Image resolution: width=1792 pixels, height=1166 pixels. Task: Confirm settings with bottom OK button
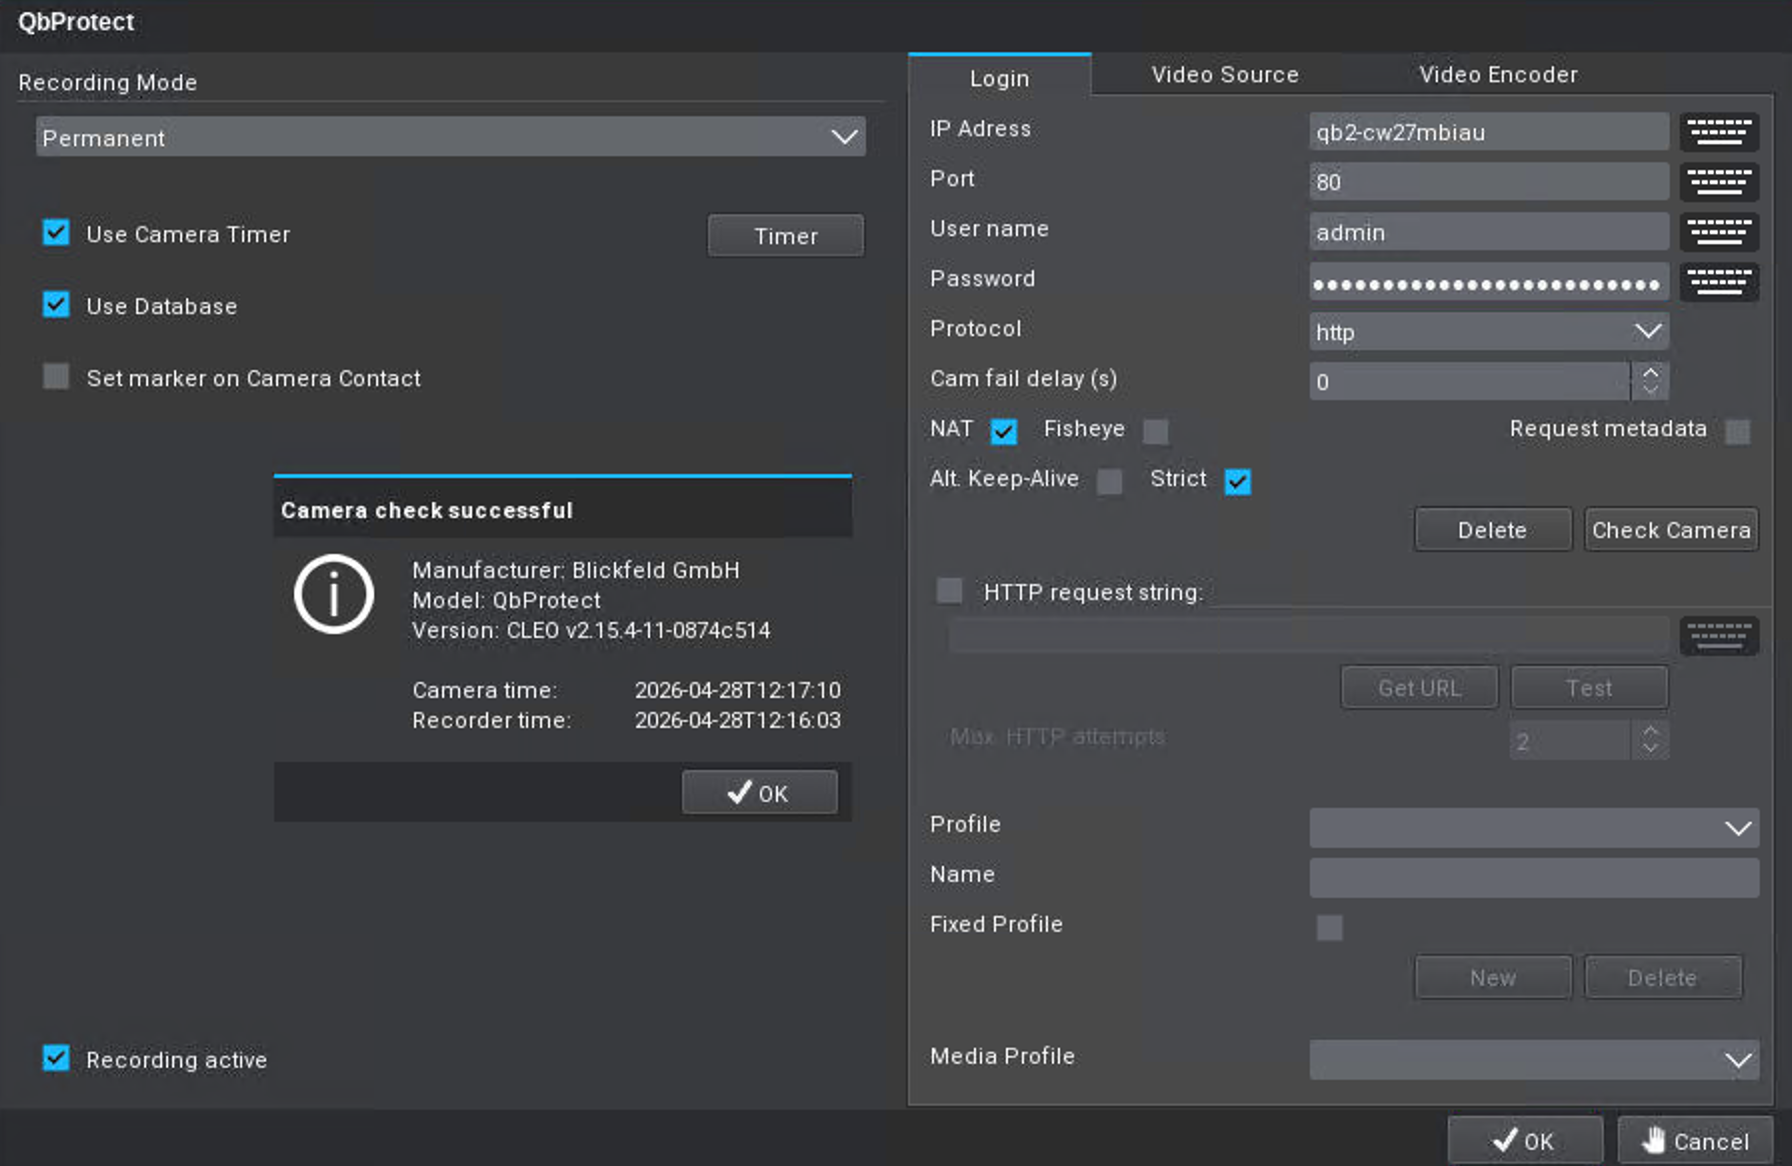1525,1140
